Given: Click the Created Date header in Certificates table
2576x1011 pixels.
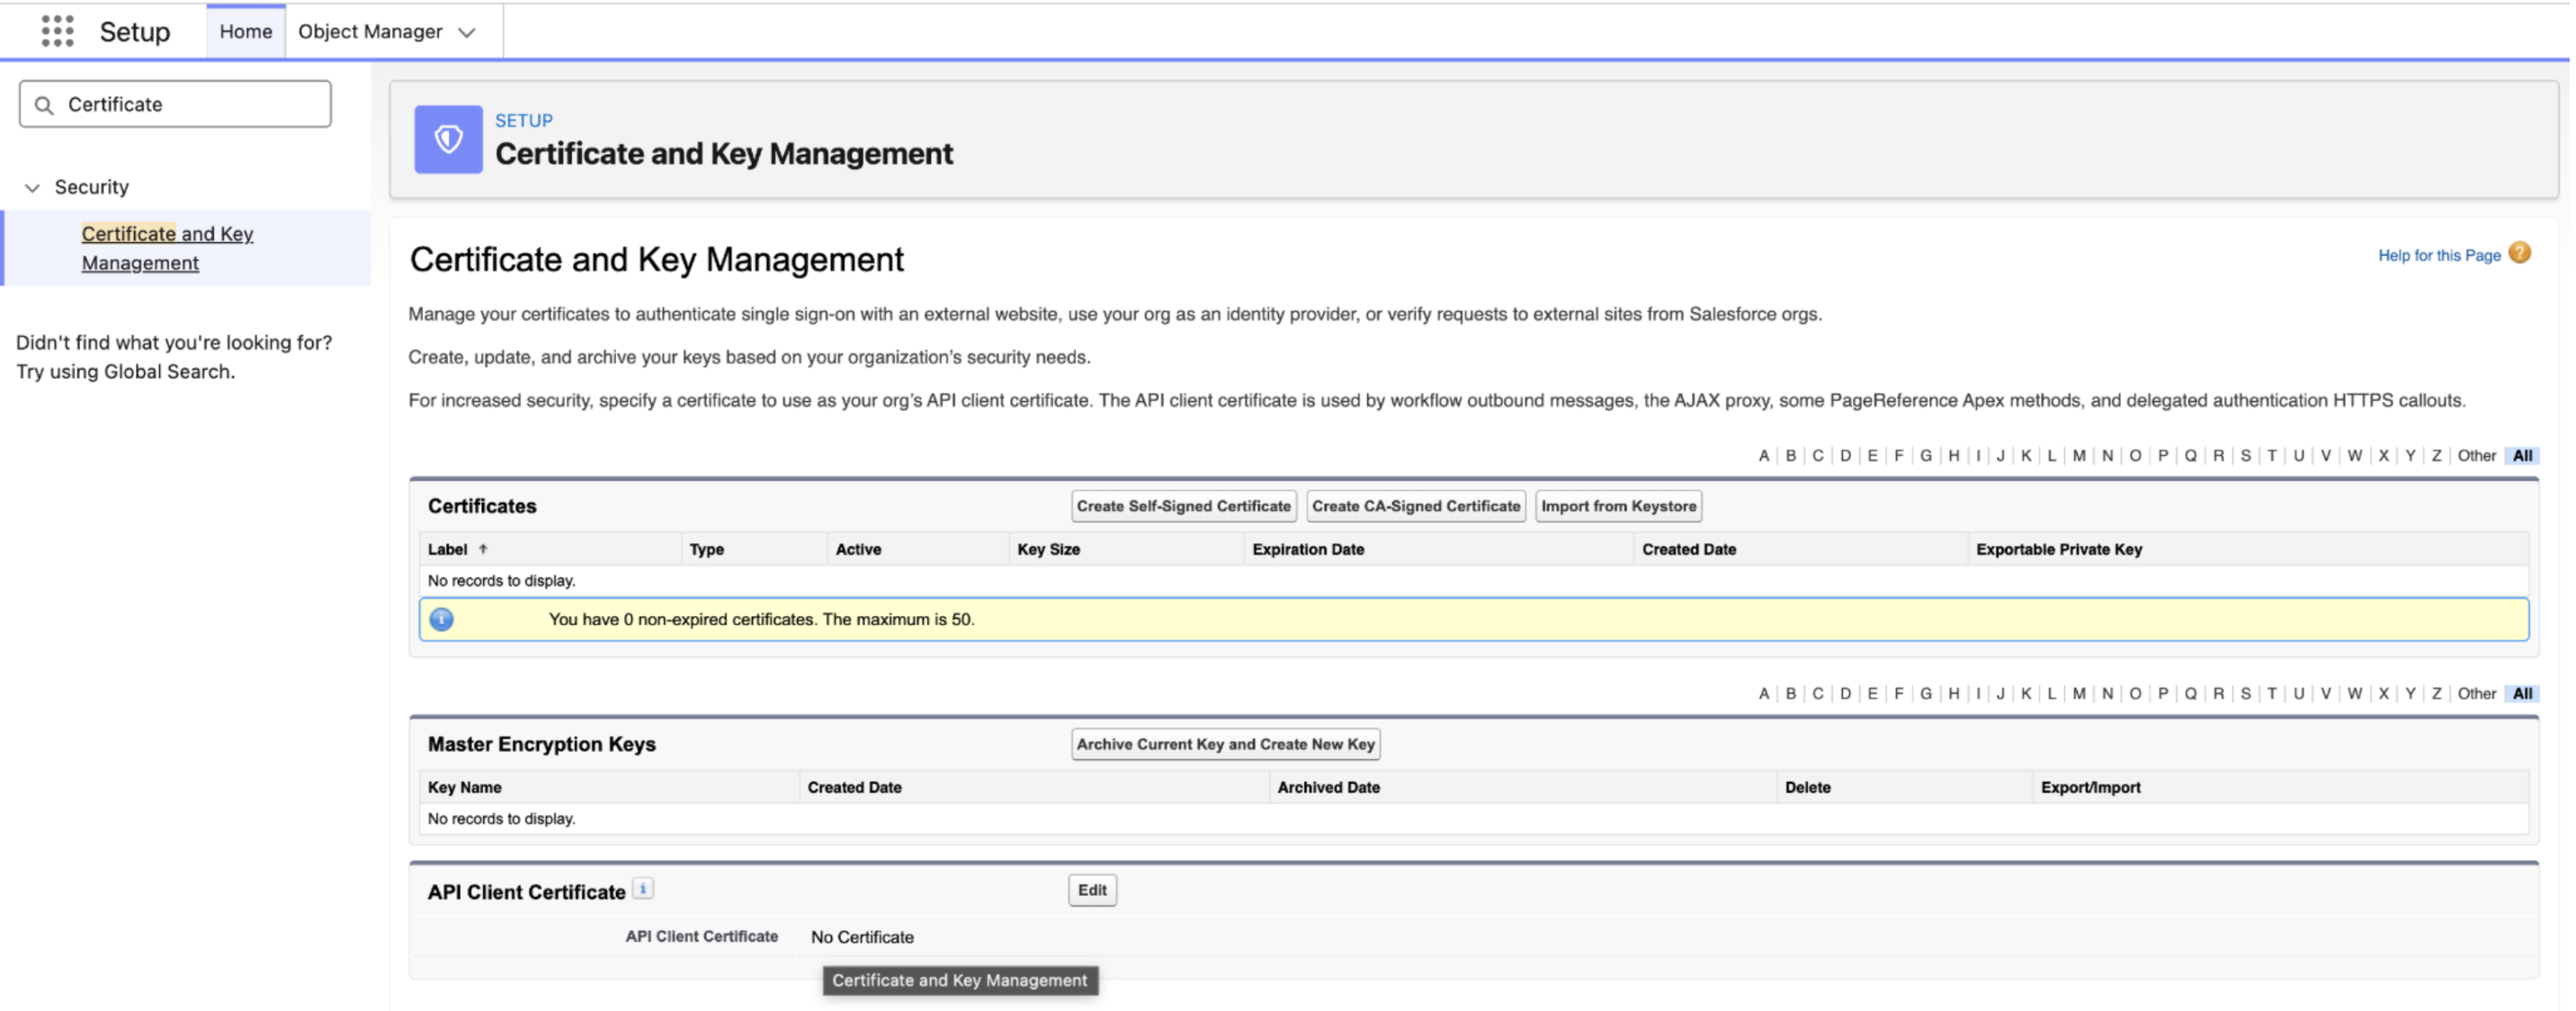Looking at the screenshot, I should tap(1688, 549).
